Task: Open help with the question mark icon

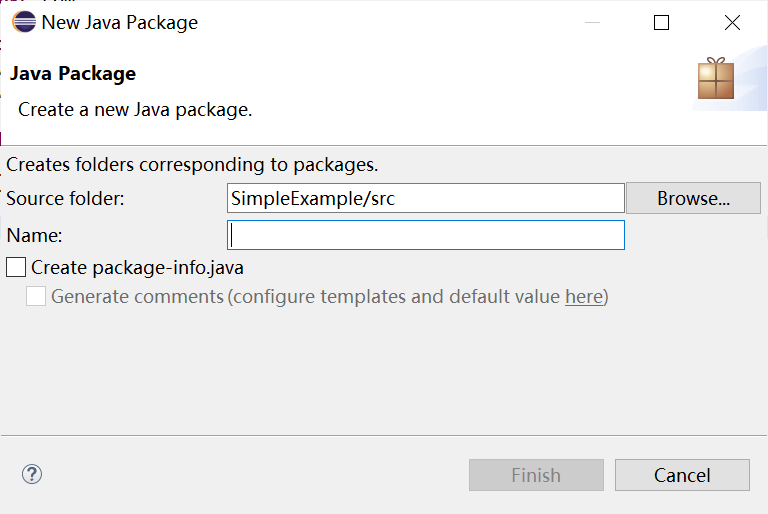Action: [32, 474]
